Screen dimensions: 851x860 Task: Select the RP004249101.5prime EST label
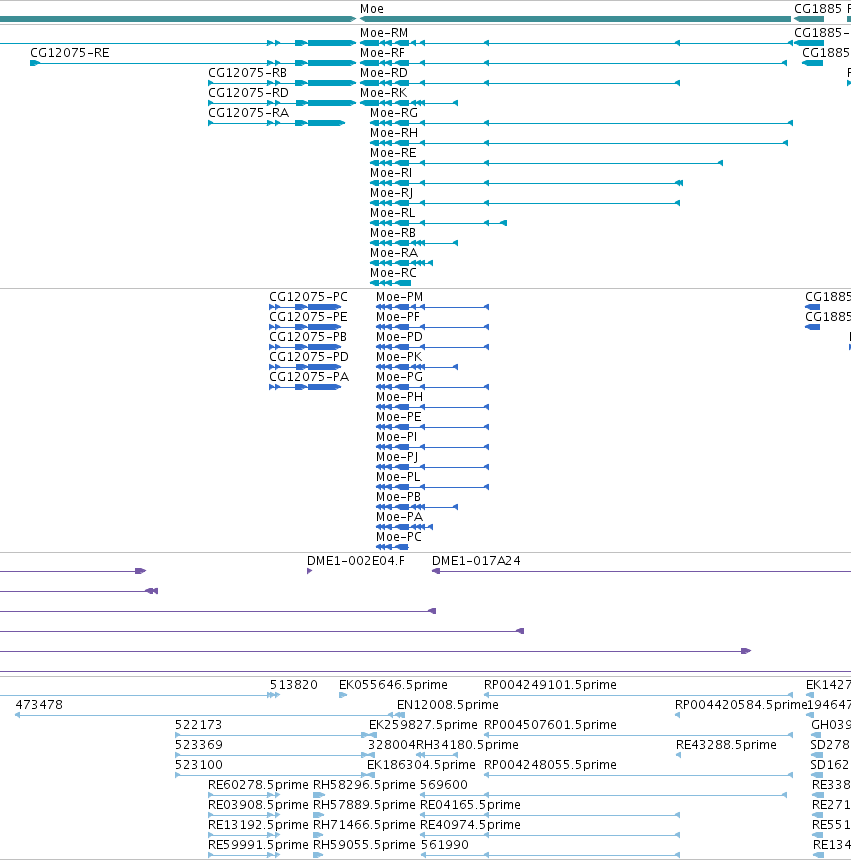(x=550, y=685)
